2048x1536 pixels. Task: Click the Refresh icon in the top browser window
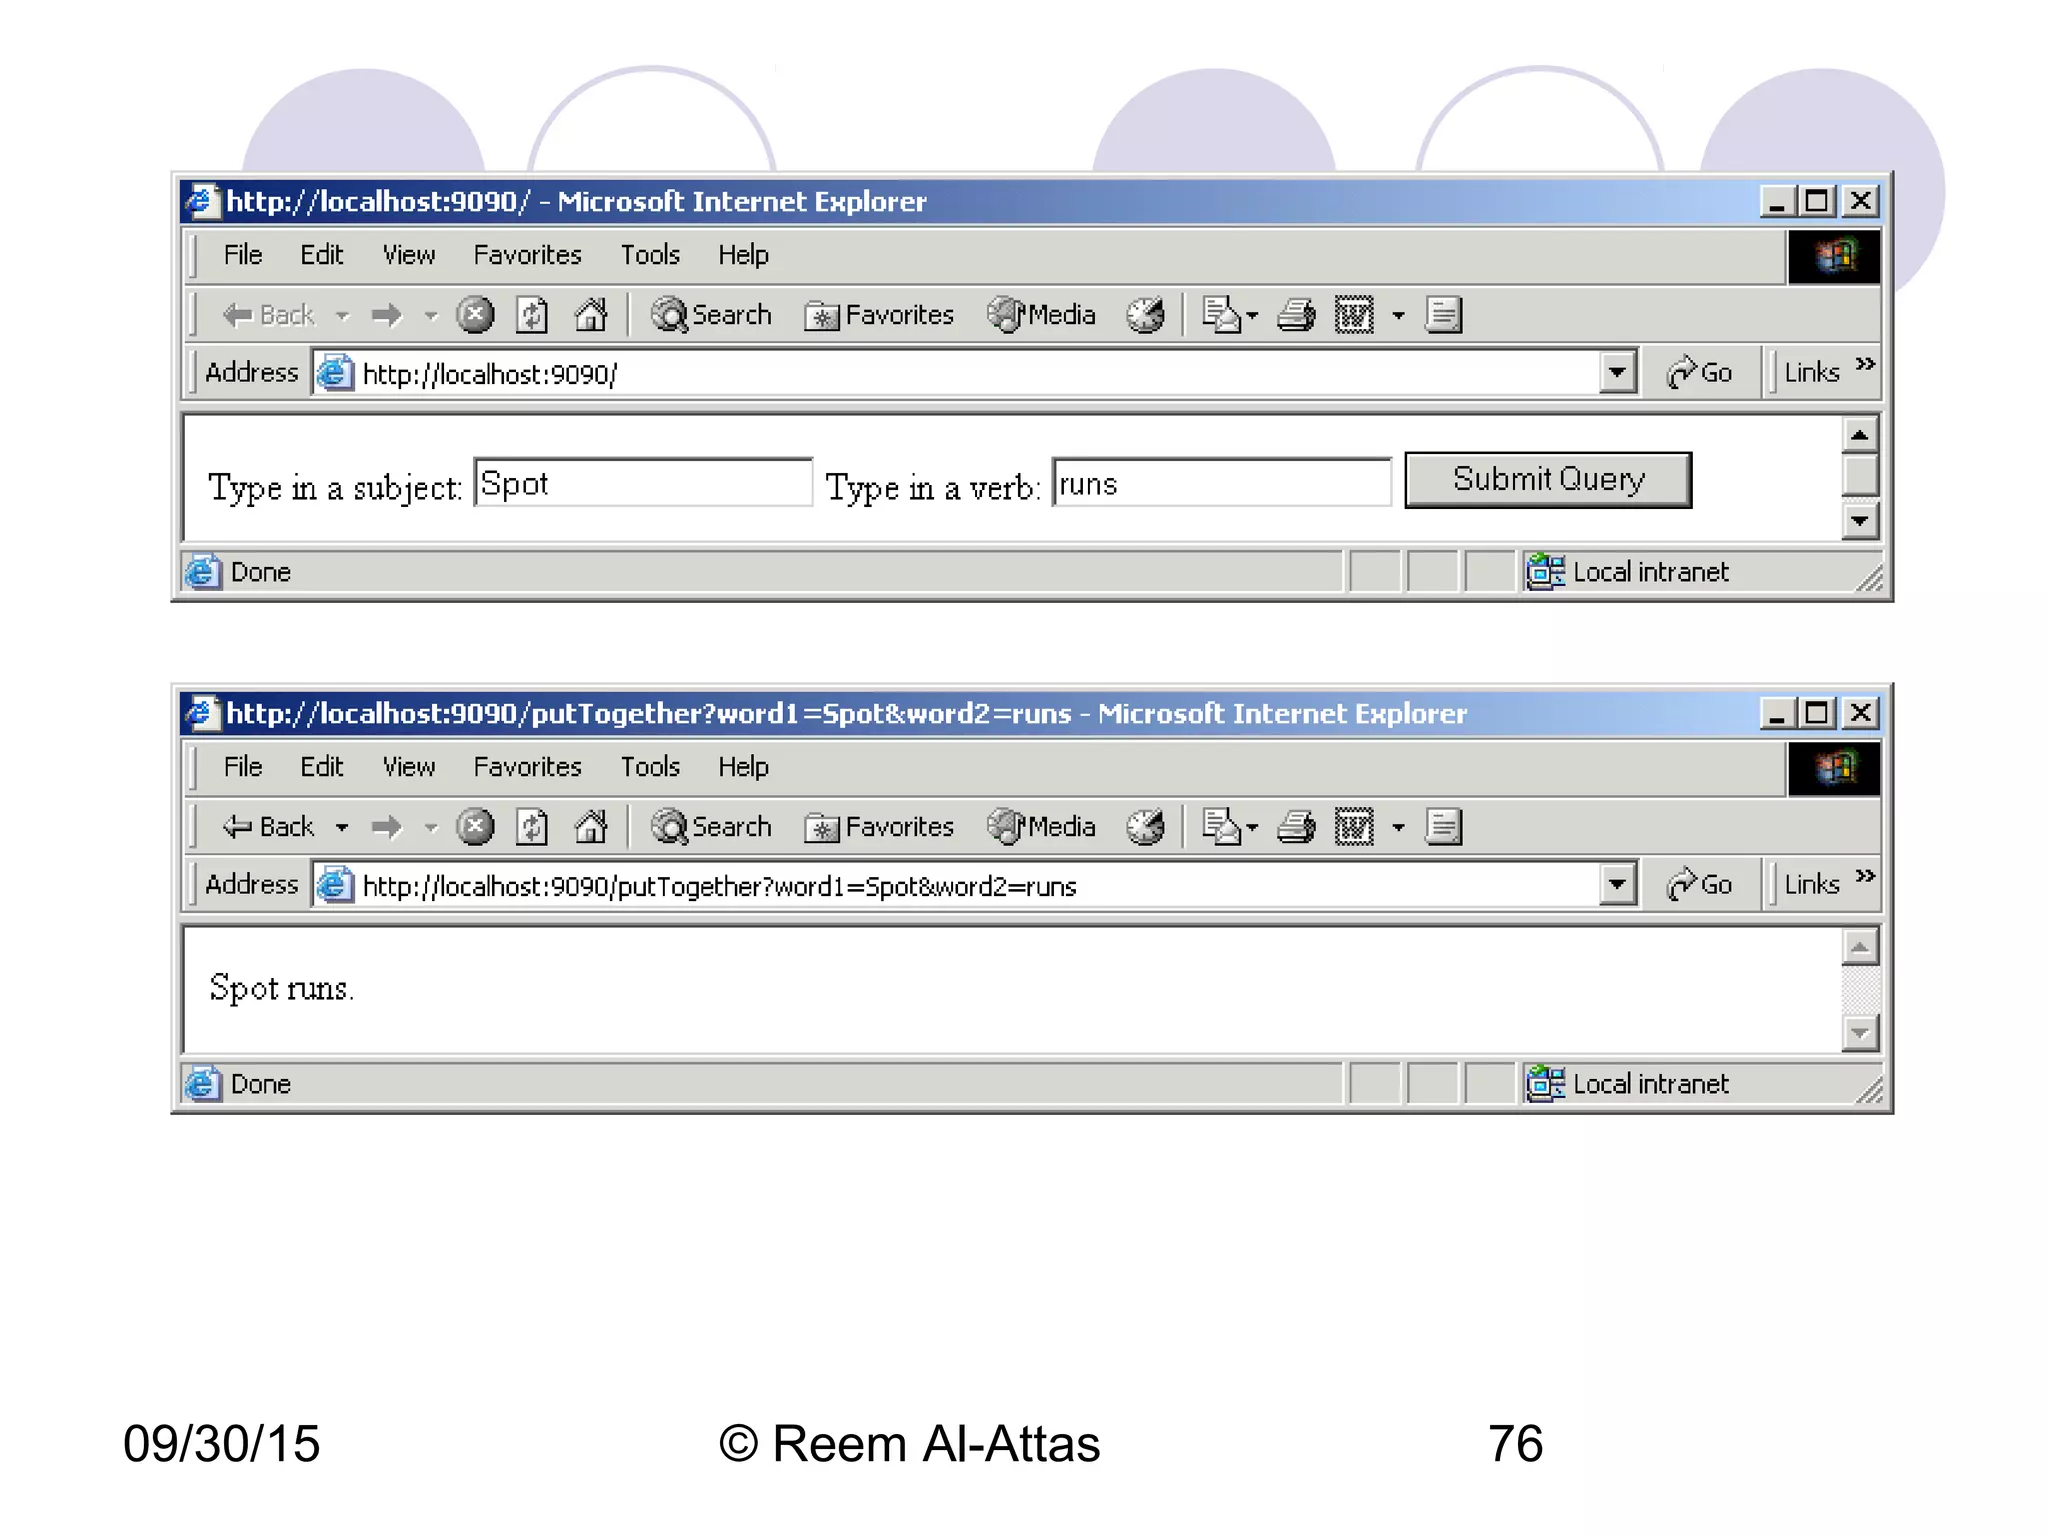coord(532,315)
